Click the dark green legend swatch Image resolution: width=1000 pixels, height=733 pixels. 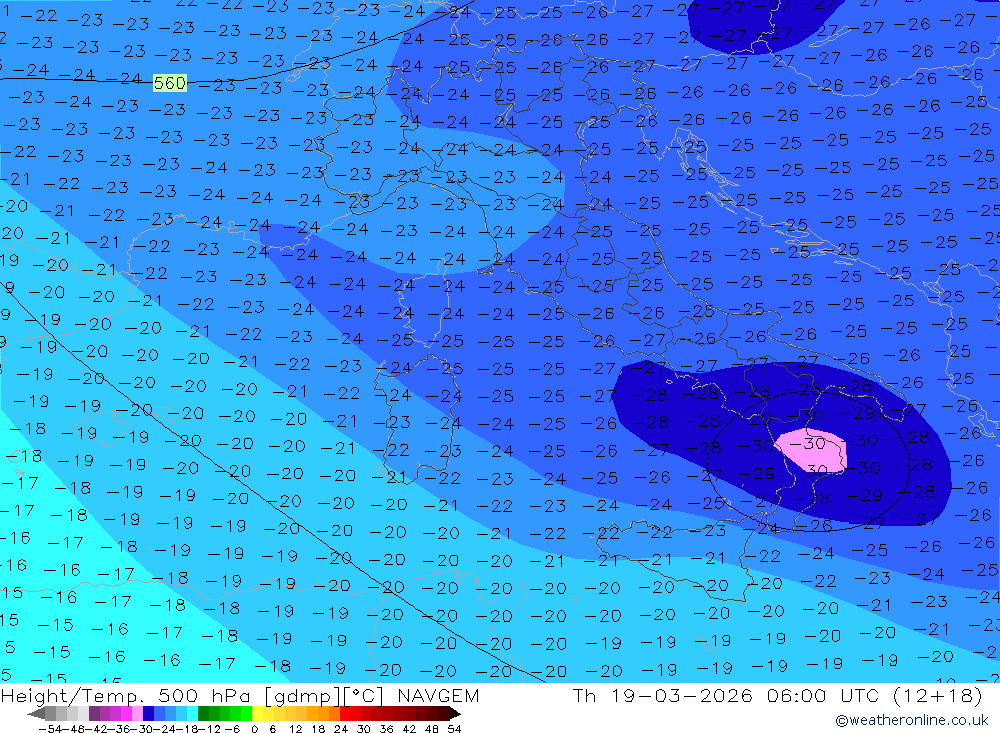click(203, 713)
